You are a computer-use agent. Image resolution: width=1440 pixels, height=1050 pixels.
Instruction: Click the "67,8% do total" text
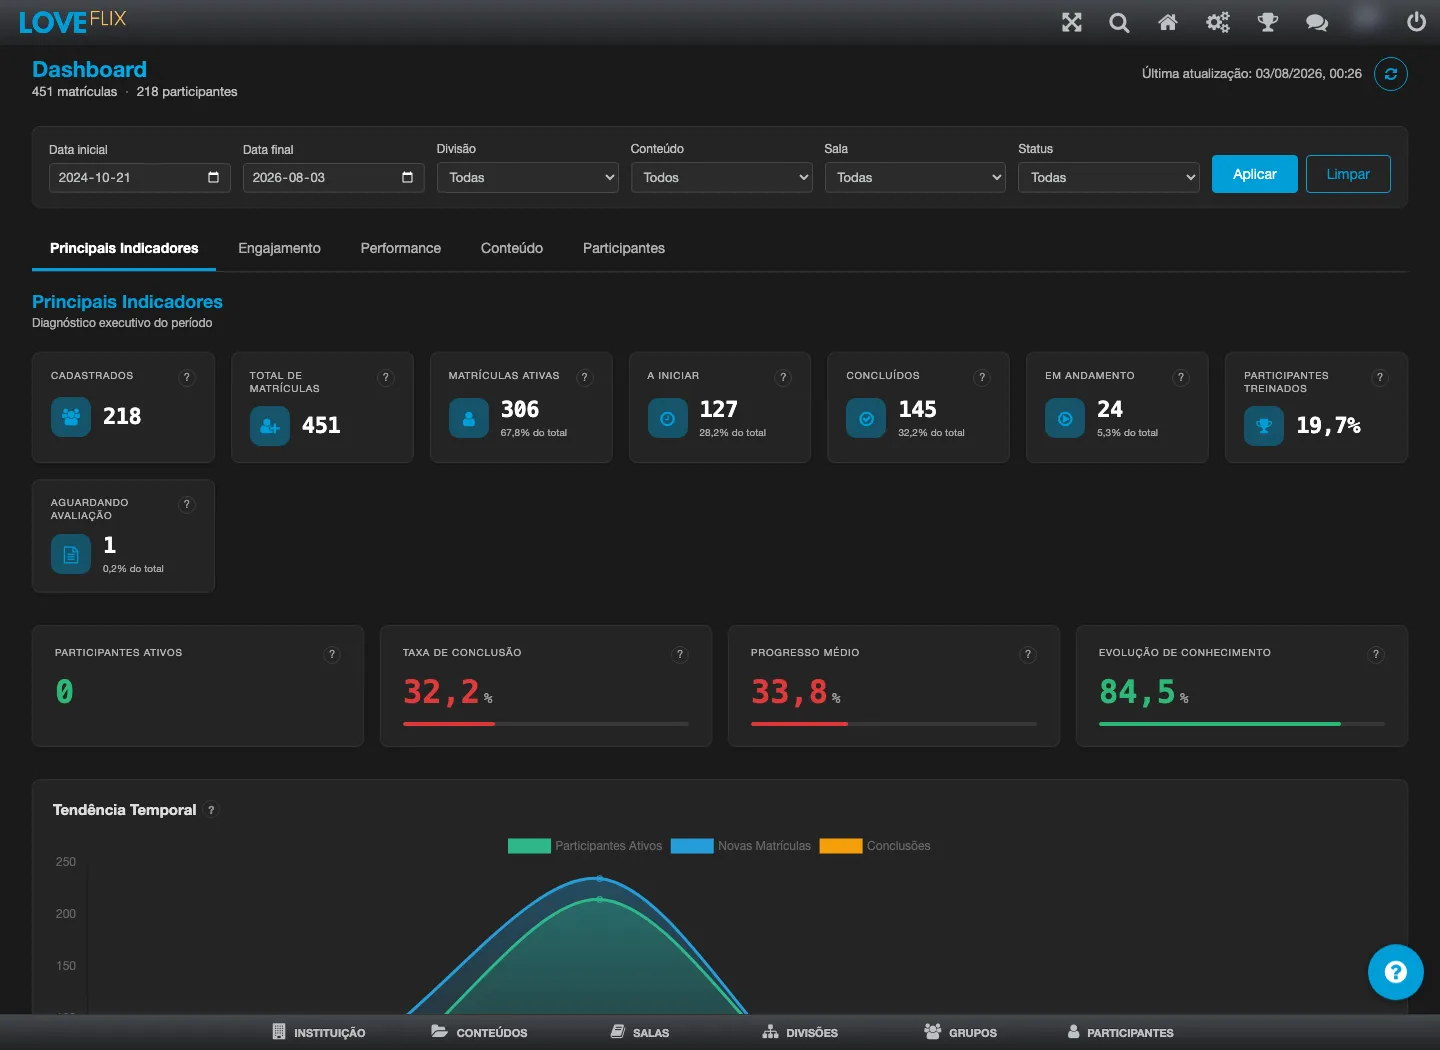tap(534, 433)
